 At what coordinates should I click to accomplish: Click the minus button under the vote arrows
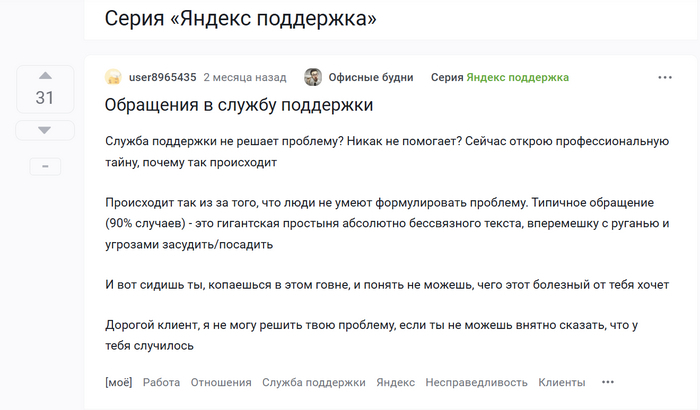click(45, 167)
